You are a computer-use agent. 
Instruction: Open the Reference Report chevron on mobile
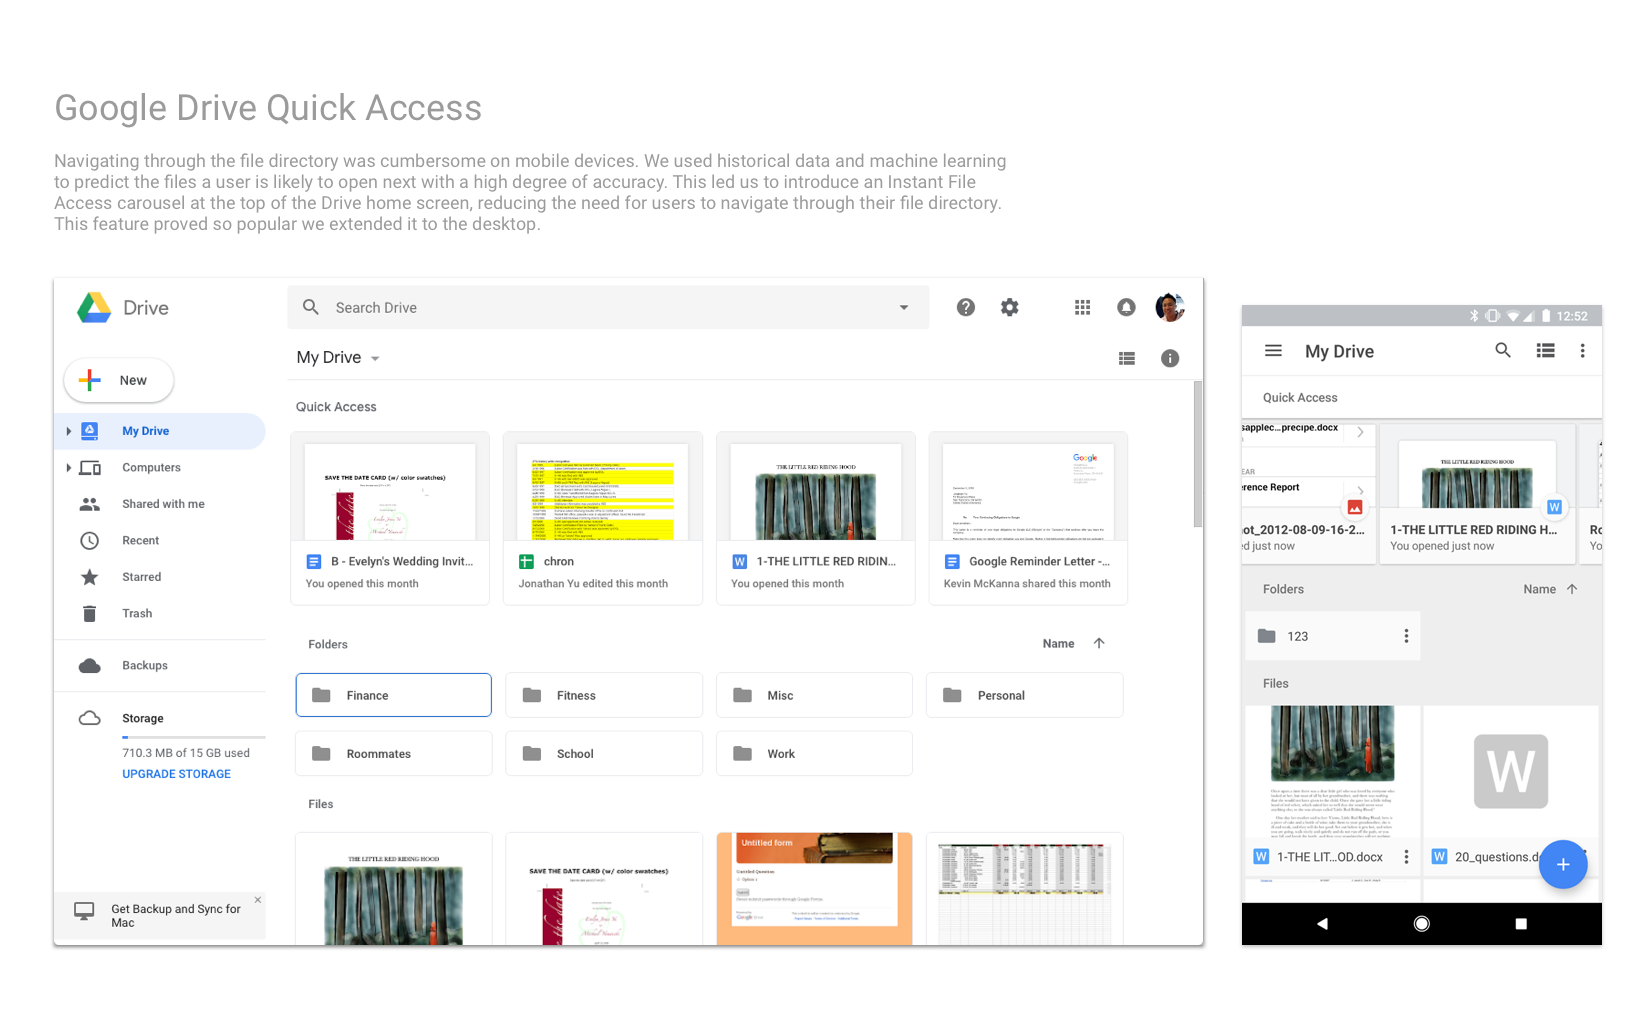coord(1360,491)
